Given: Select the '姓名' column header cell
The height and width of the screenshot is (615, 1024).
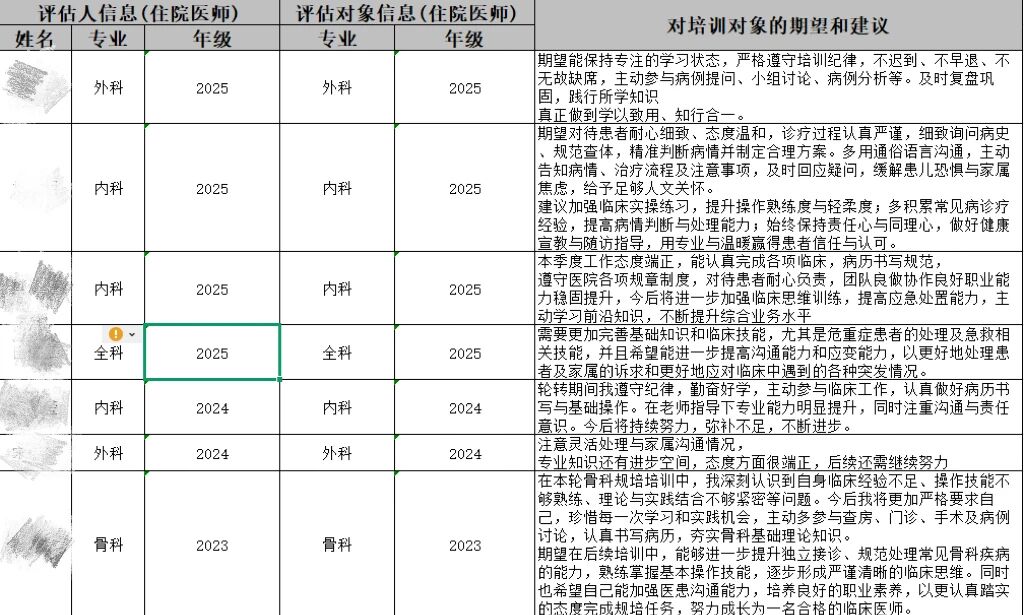Looking at the screenshot, I should click(x=37, y=39).
